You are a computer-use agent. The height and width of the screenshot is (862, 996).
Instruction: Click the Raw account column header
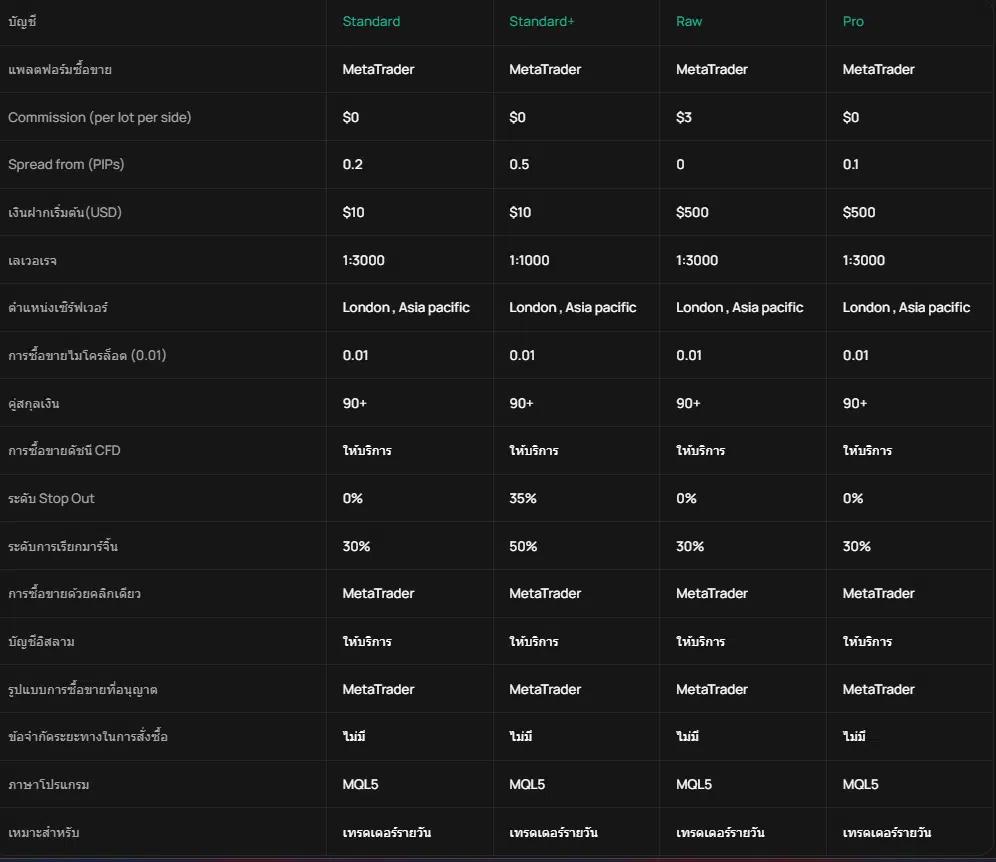(689, 22)
